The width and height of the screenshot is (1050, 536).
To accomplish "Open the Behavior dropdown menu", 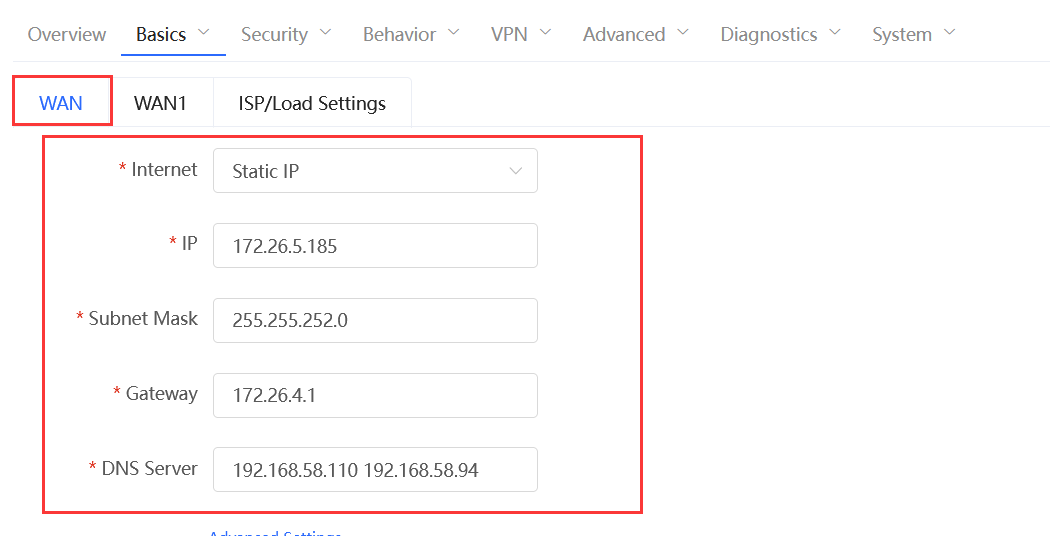I will pos(399,34).
